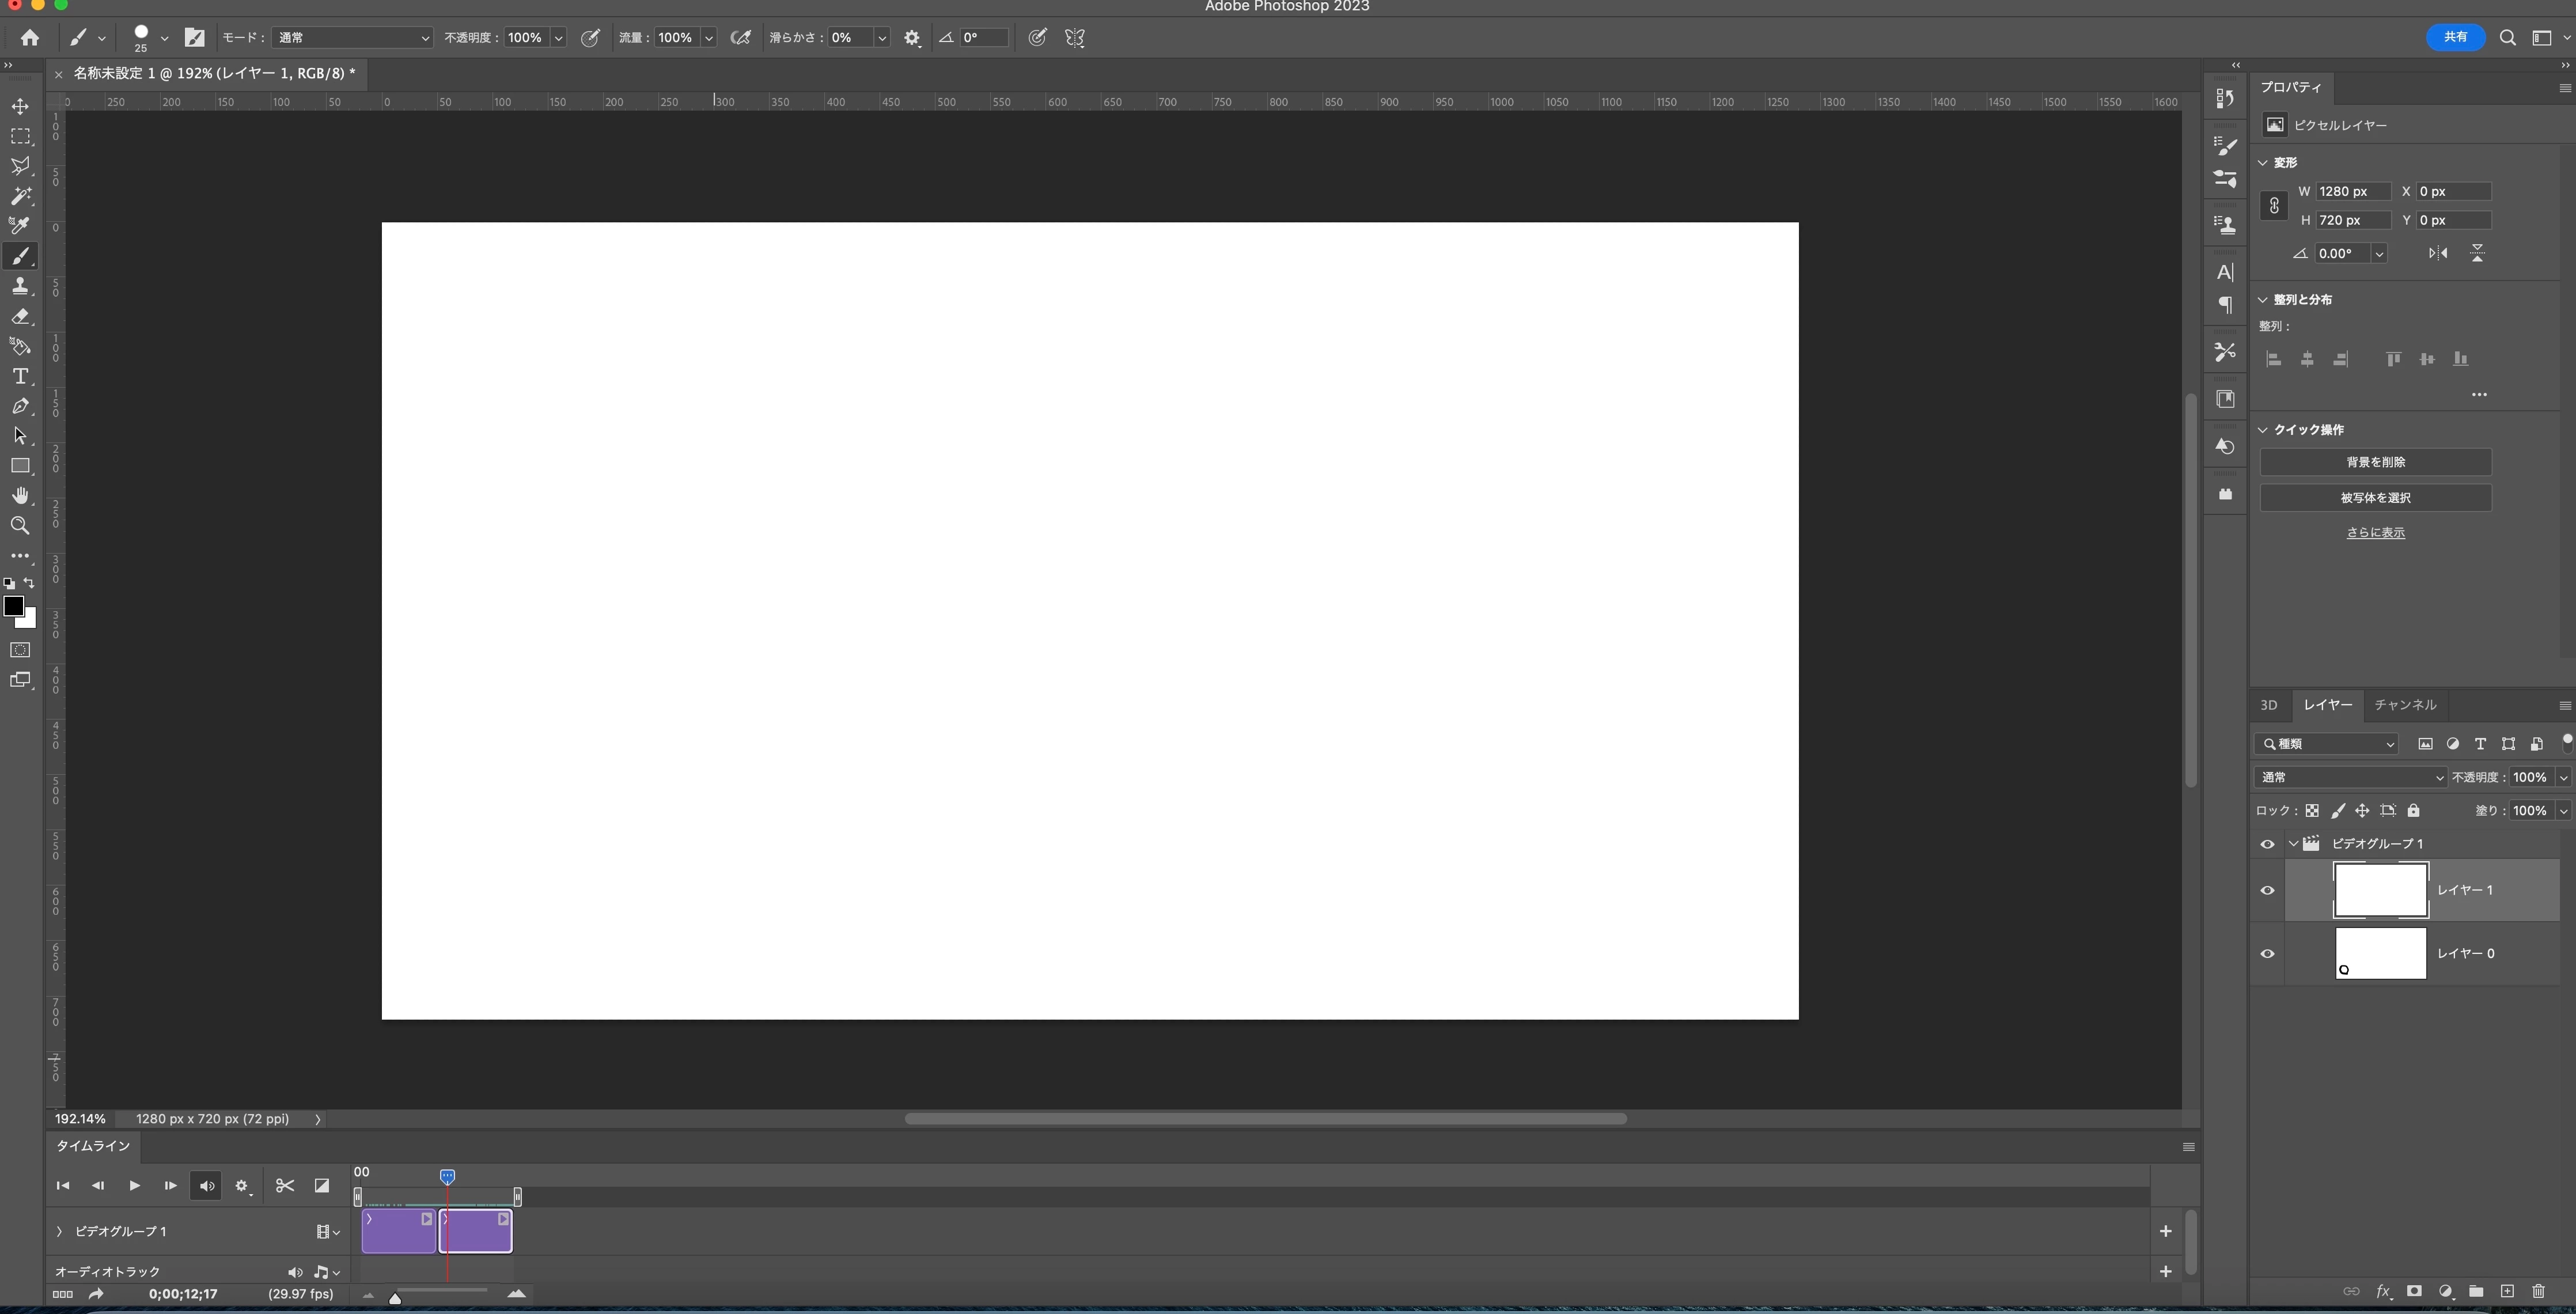Collapse the ビデオグループ 1 group in layers
The height and width of the screenshot is (1314, 2576).
[x=2294, y=844]
